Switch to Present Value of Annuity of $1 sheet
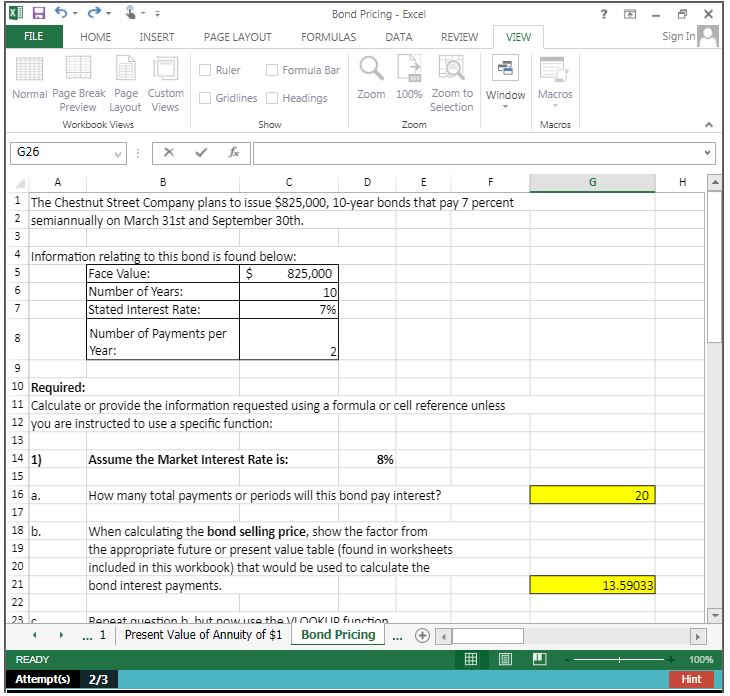Viewport: 730px width, 696px height. (203, 635)
